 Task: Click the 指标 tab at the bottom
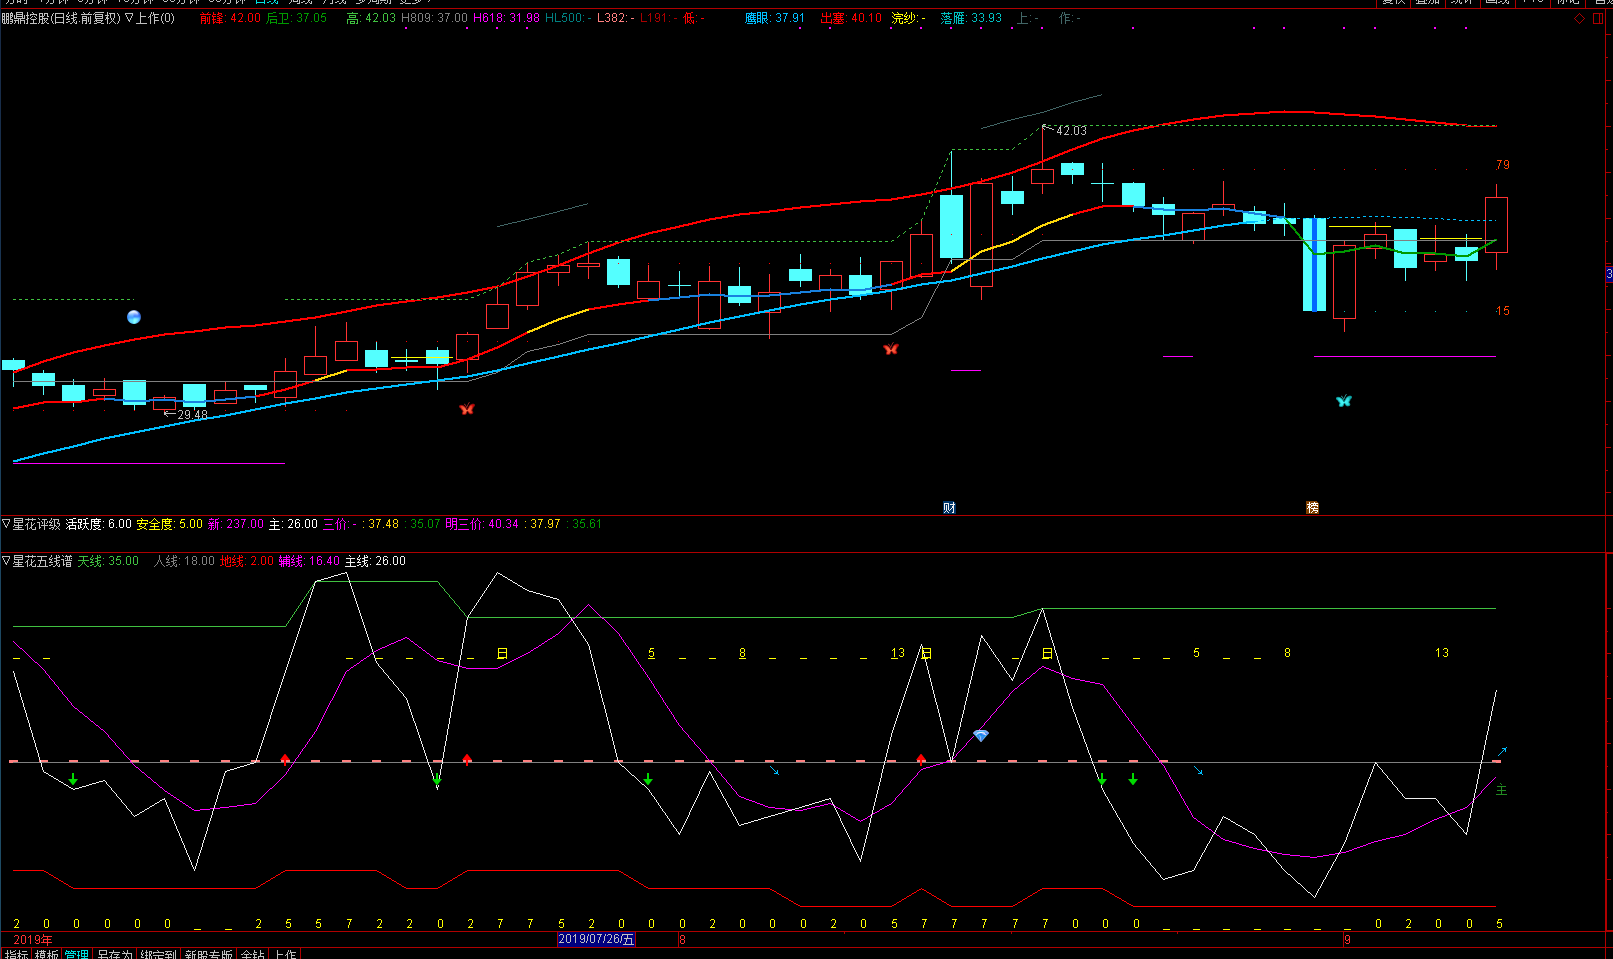(16, 954)
